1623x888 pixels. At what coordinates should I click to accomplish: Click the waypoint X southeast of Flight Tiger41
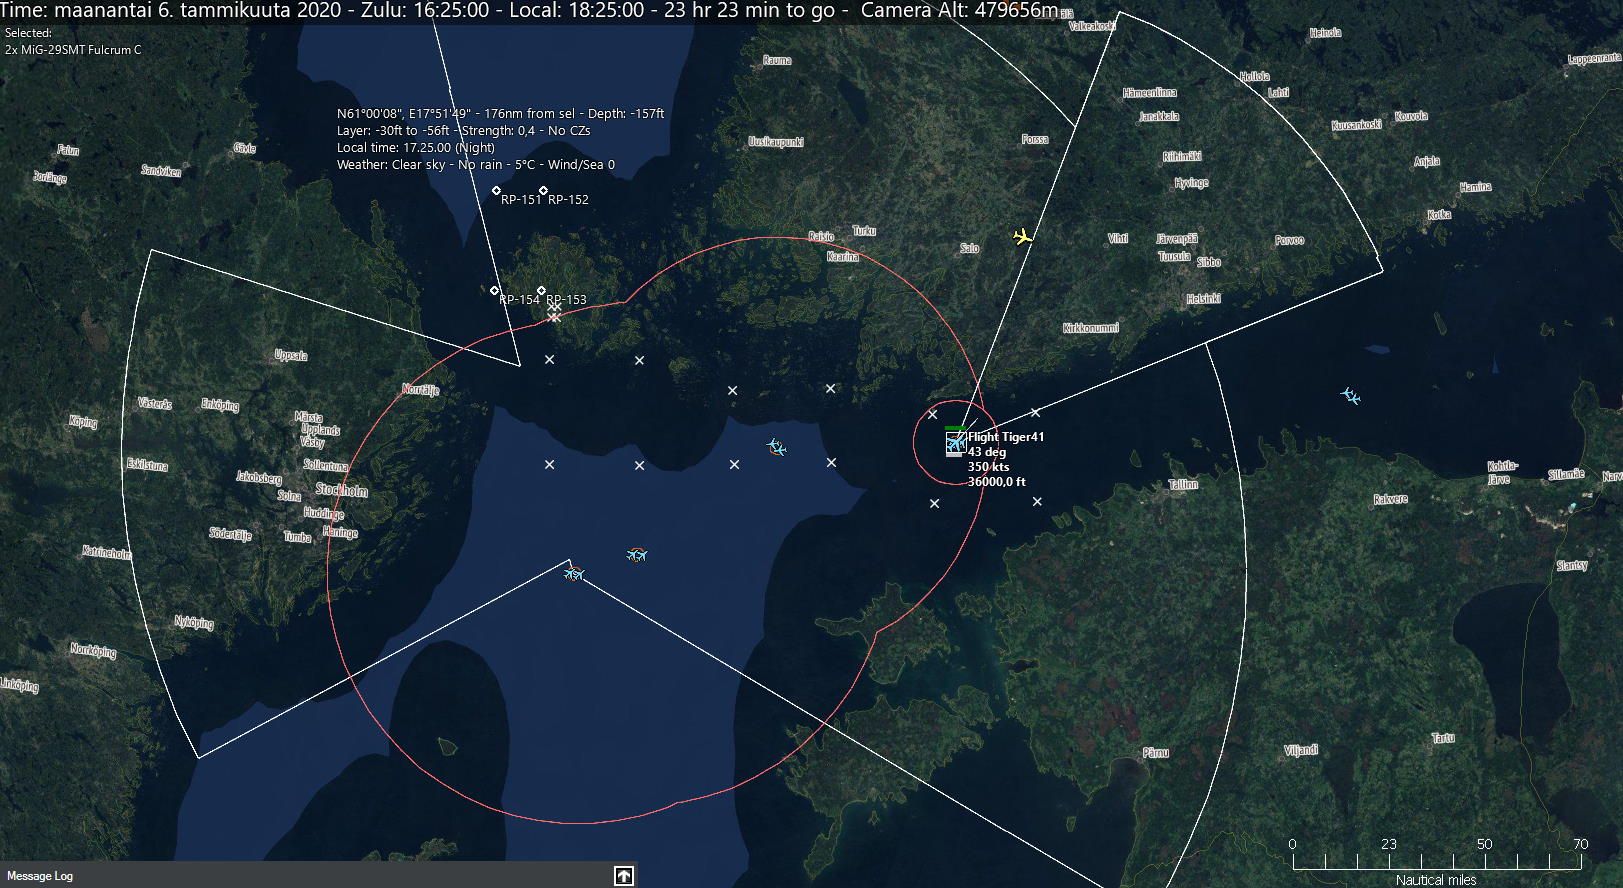click(x=1037, y=502)
